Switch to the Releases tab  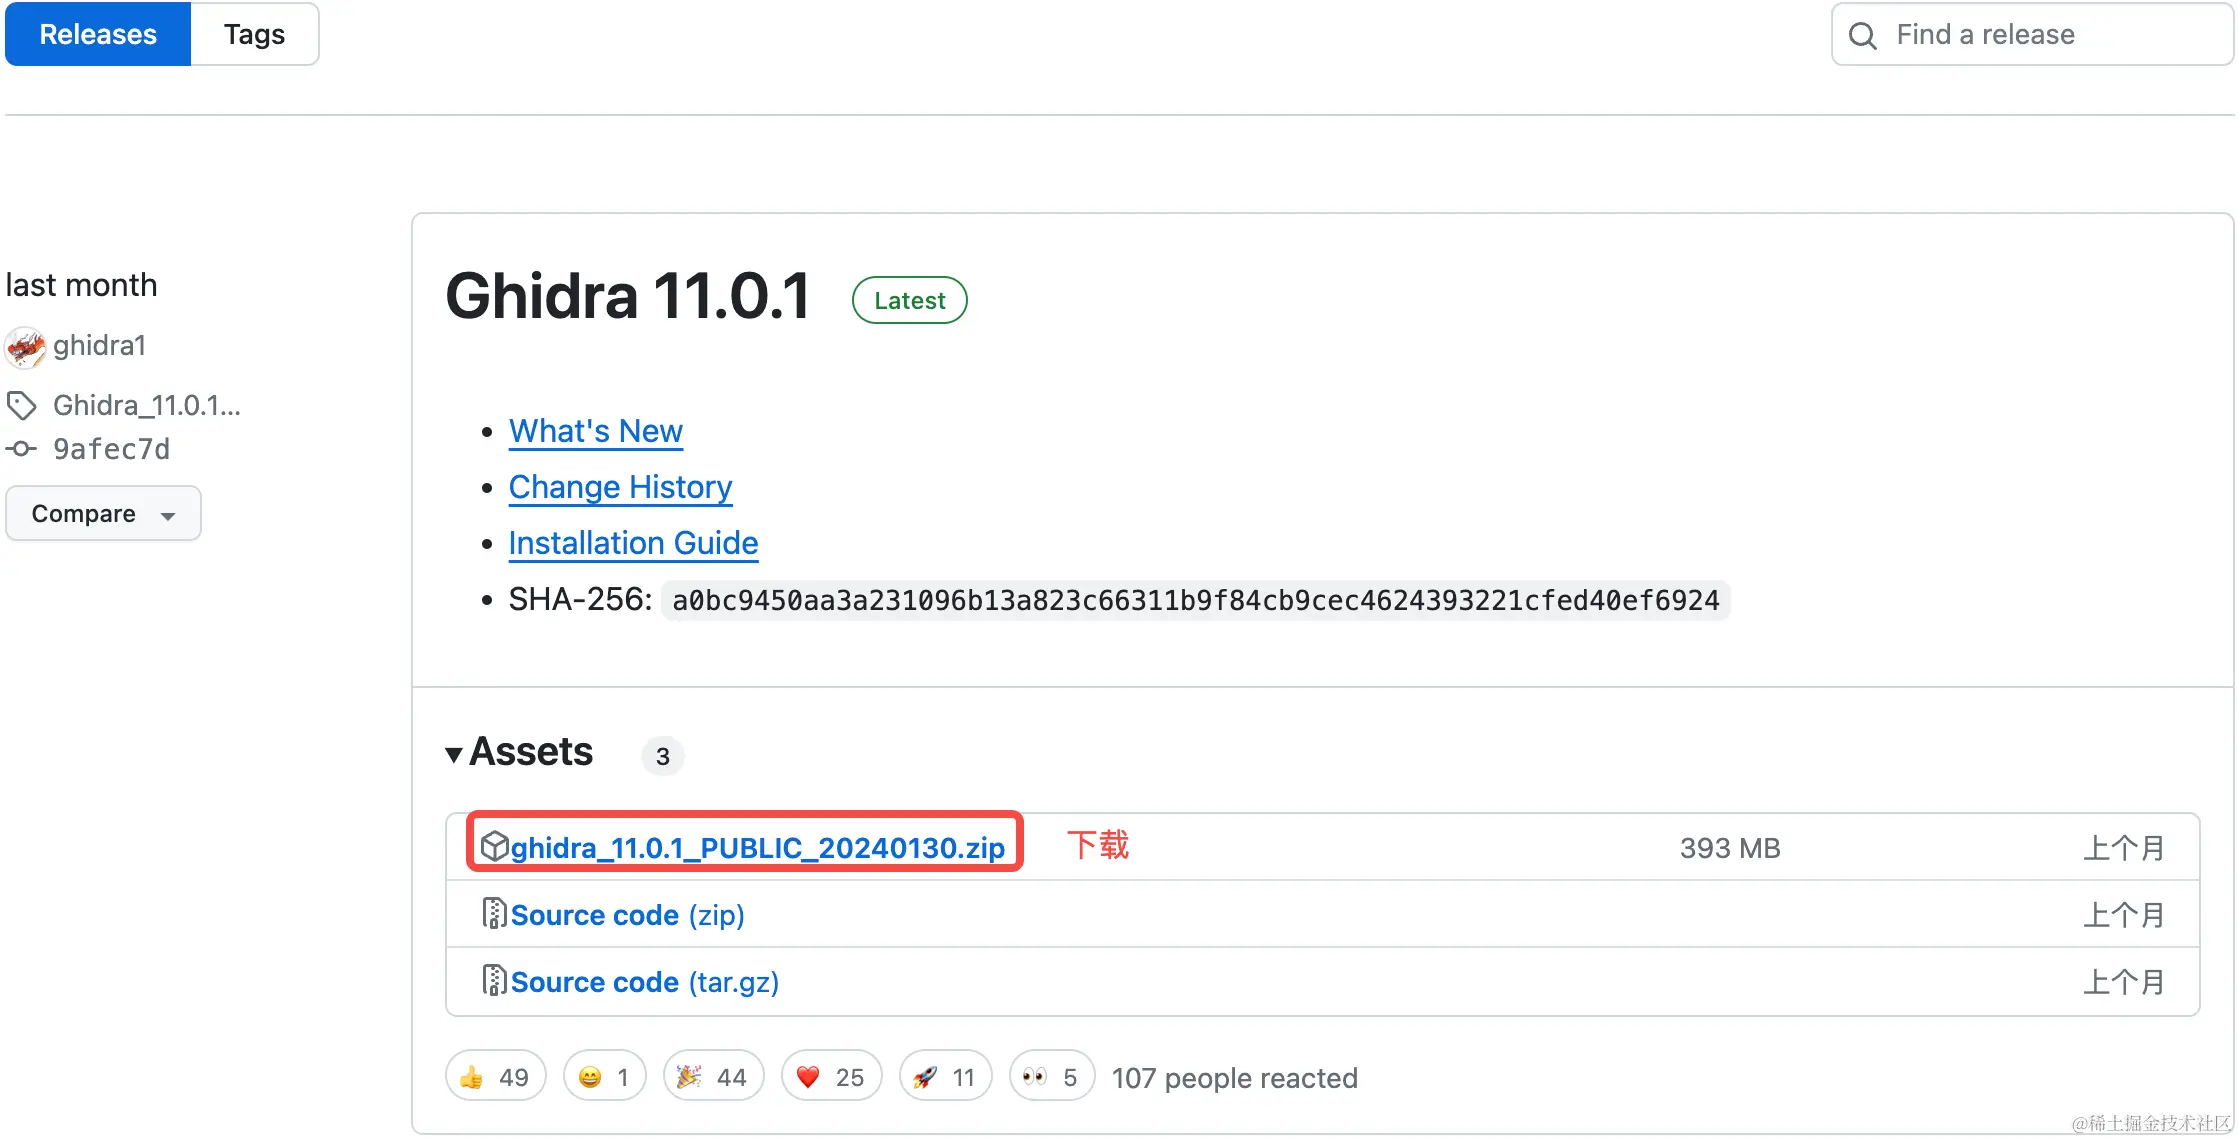point(98,35)
